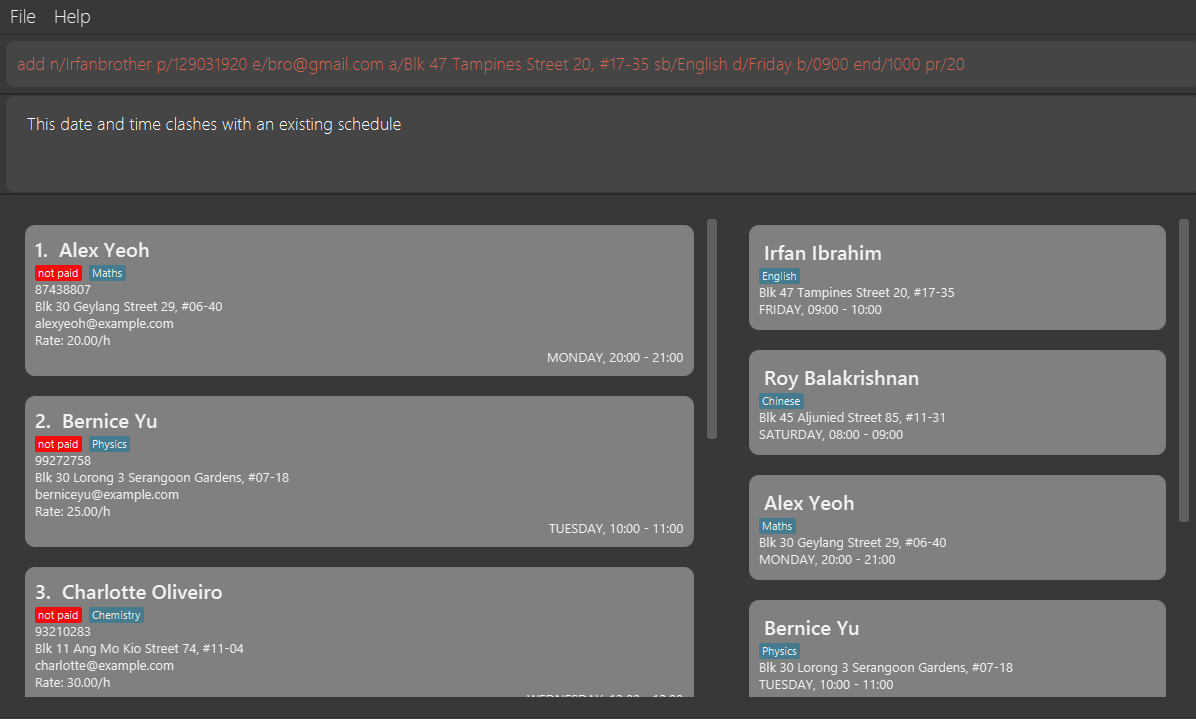Click address Blk 11 Ang Mo Kio Street
This screenshot has width=1196, height=719.
coord(139,649)
